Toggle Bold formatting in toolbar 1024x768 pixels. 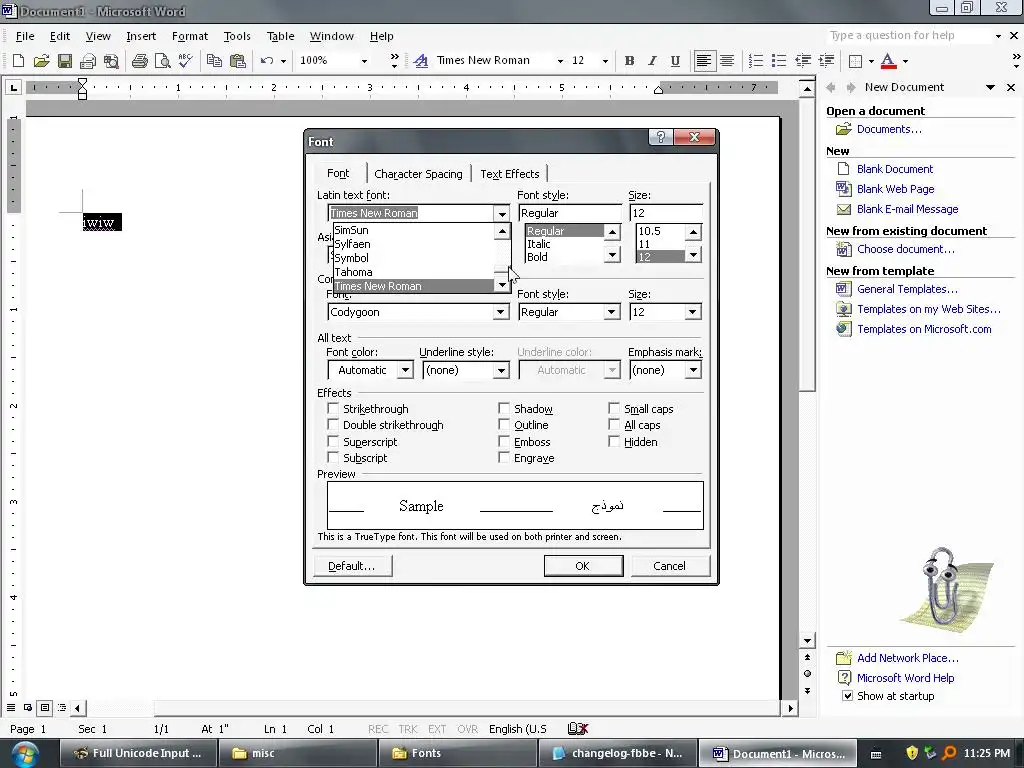tap(630, 61)
